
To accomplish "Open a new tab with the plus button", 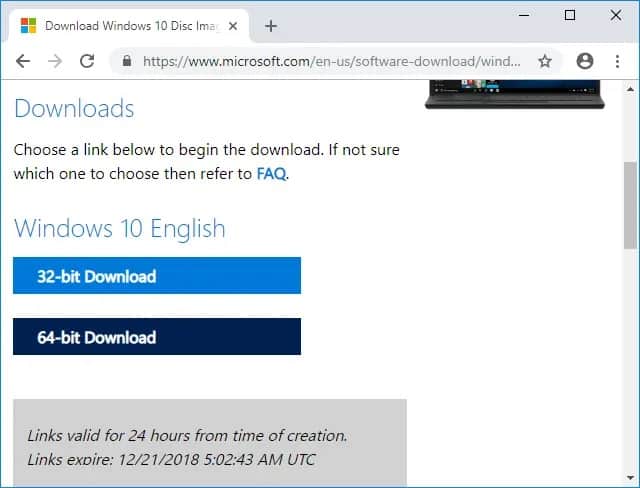I will pos(271,26).
